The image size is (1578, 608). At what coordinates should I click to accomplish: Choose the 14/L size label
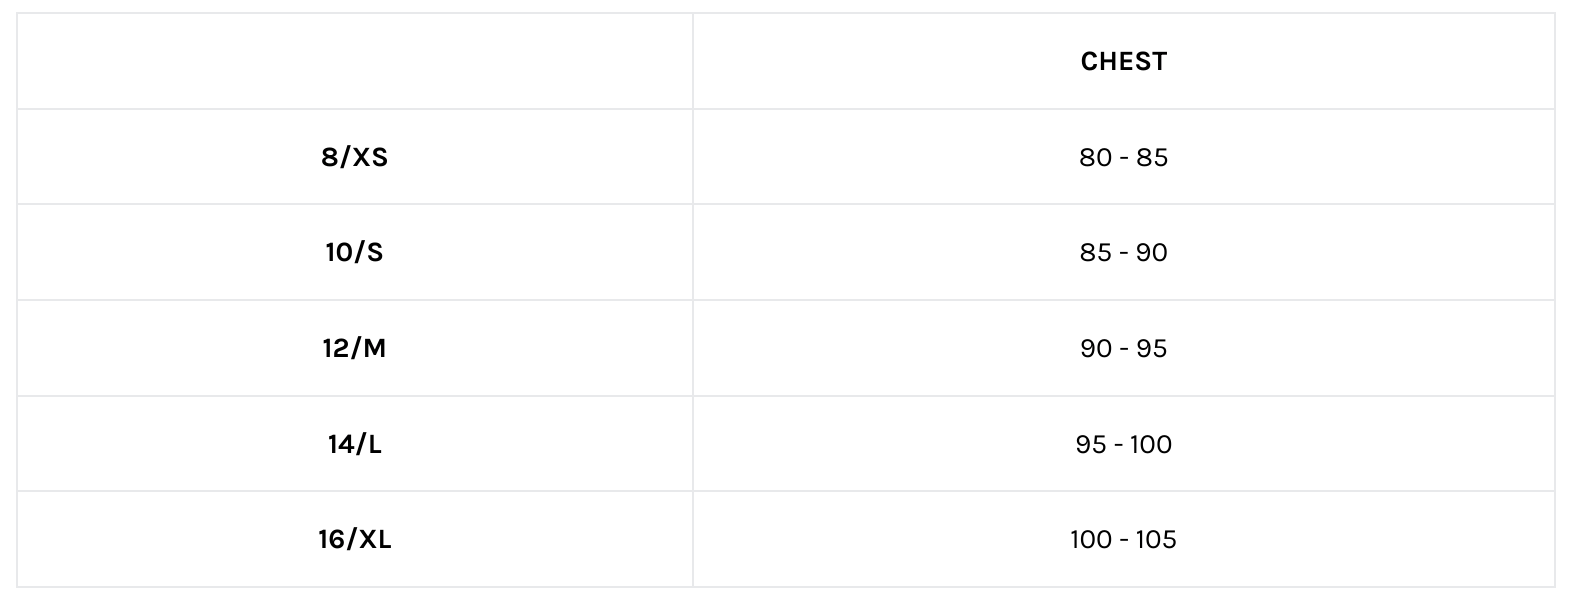point(355,444)
